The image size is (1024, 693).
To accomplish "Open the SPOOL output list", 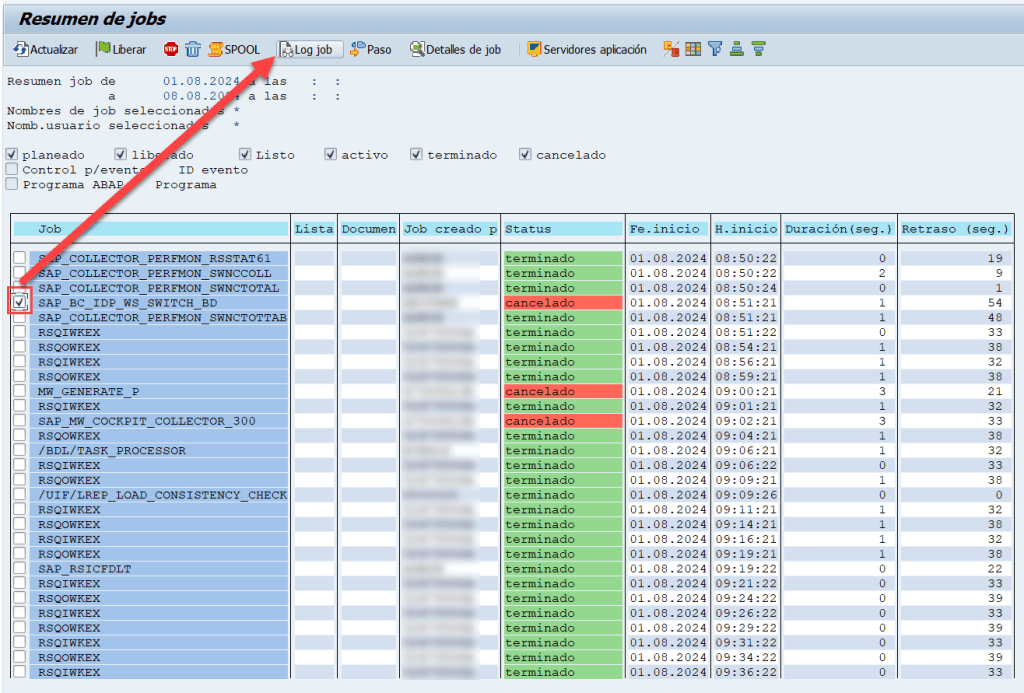I will (x=234, y=49).
